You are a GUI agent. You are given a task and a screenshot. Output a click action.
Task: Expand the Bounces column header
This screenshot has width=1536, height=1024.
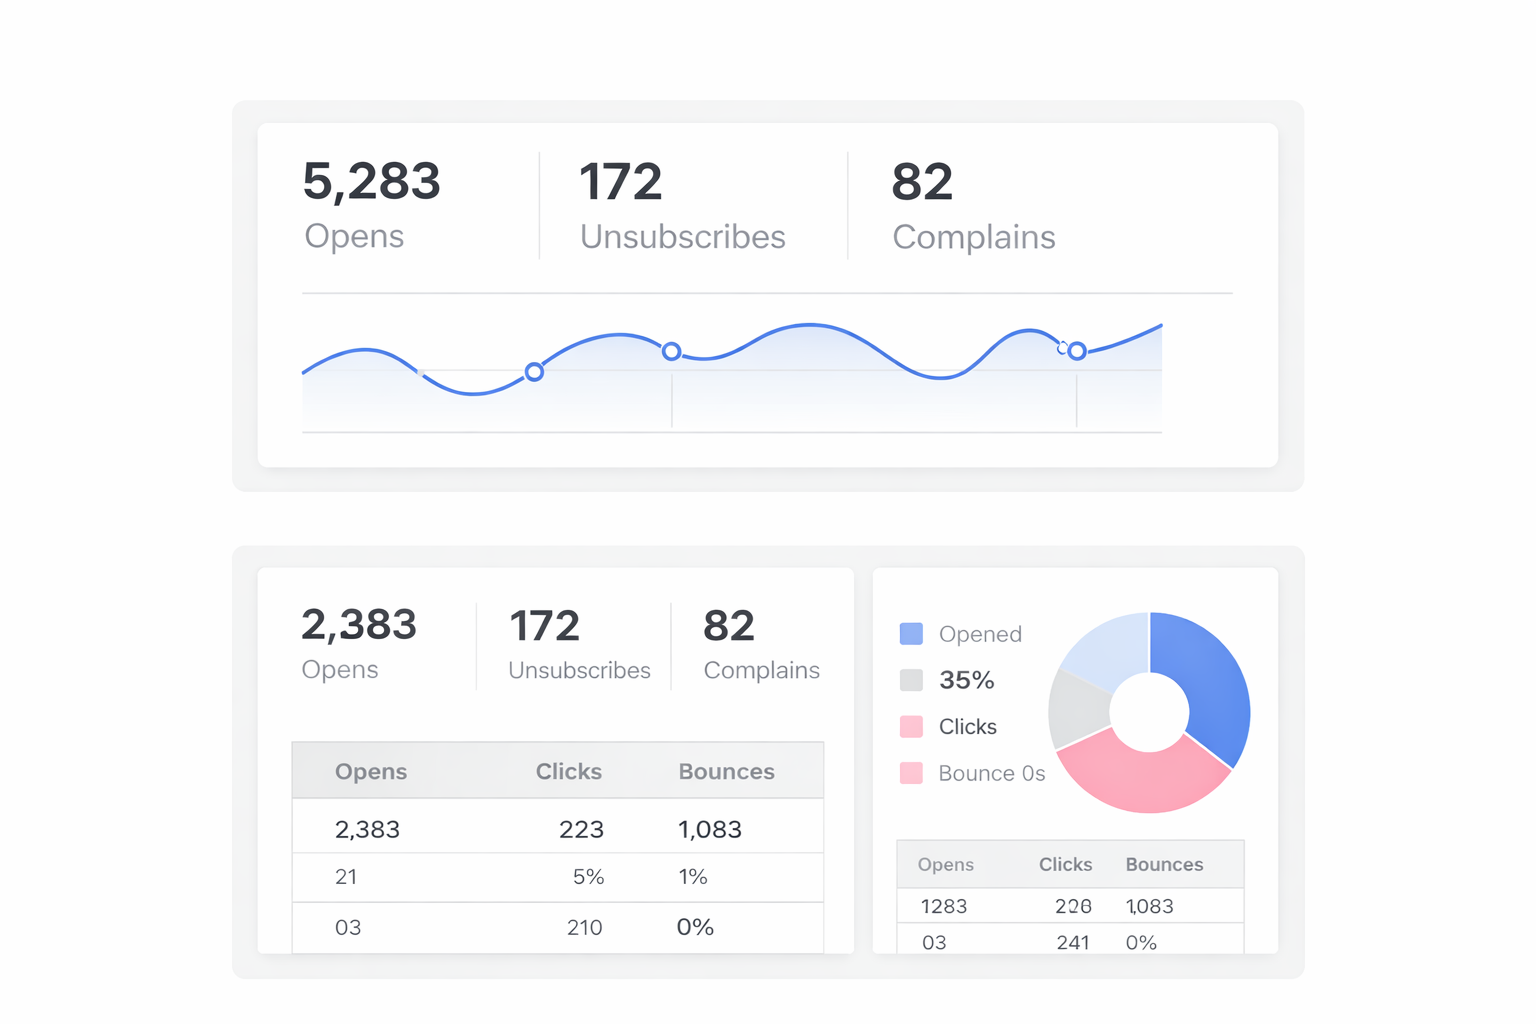727,771
